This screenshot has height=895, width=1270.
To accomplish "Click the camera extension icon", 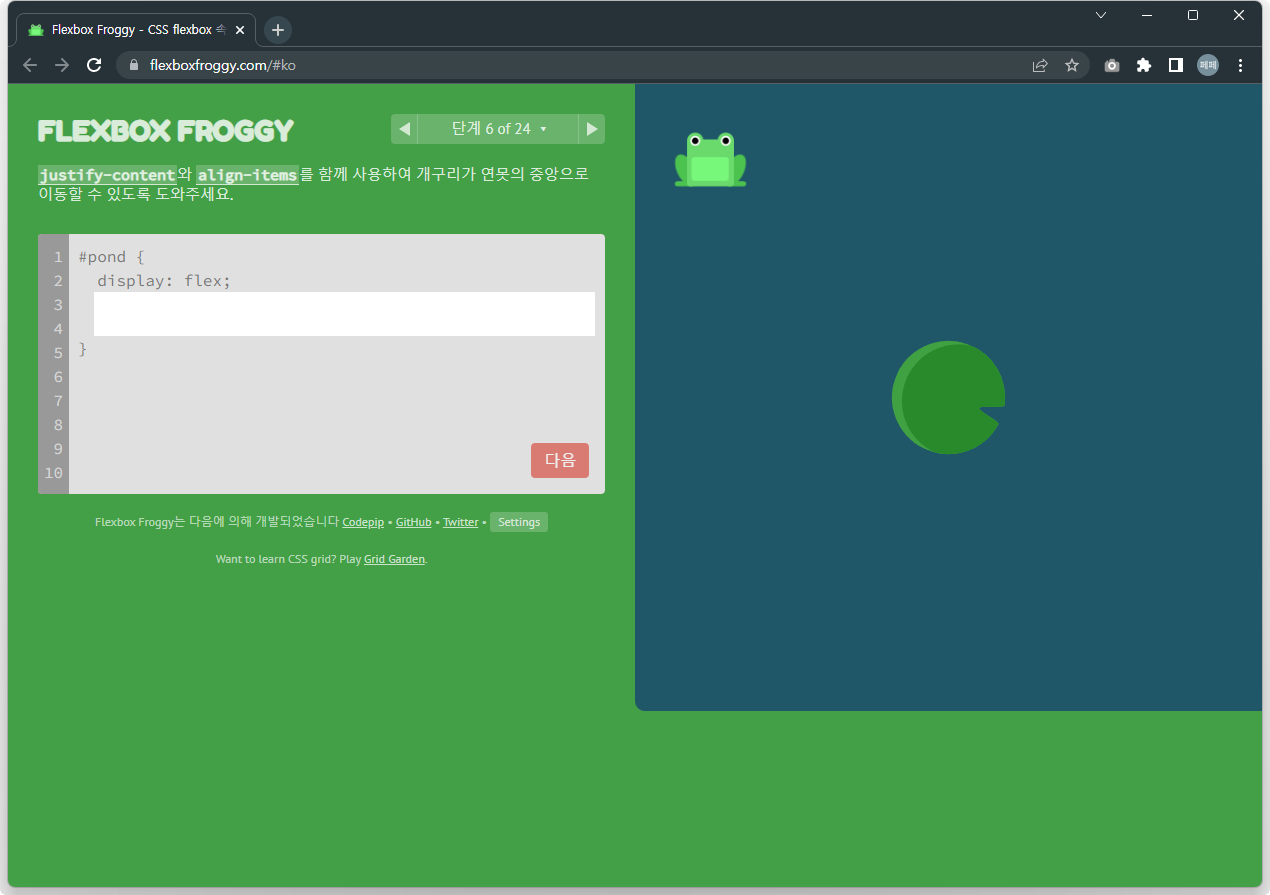I will coord(1112,65).
